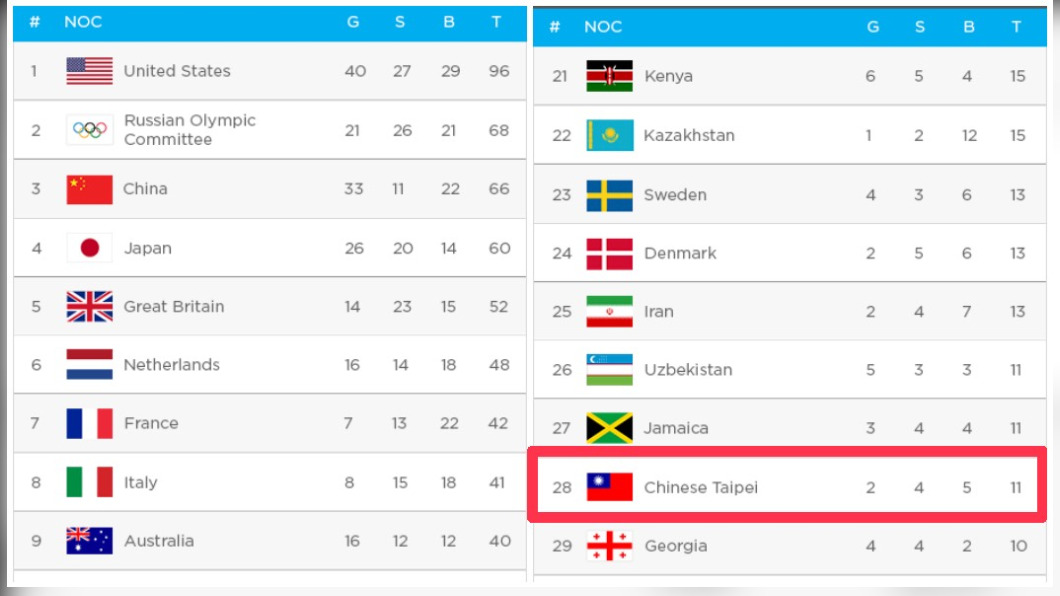Sort by G column in left table
1060x596 pixels.
click(353, 22)
